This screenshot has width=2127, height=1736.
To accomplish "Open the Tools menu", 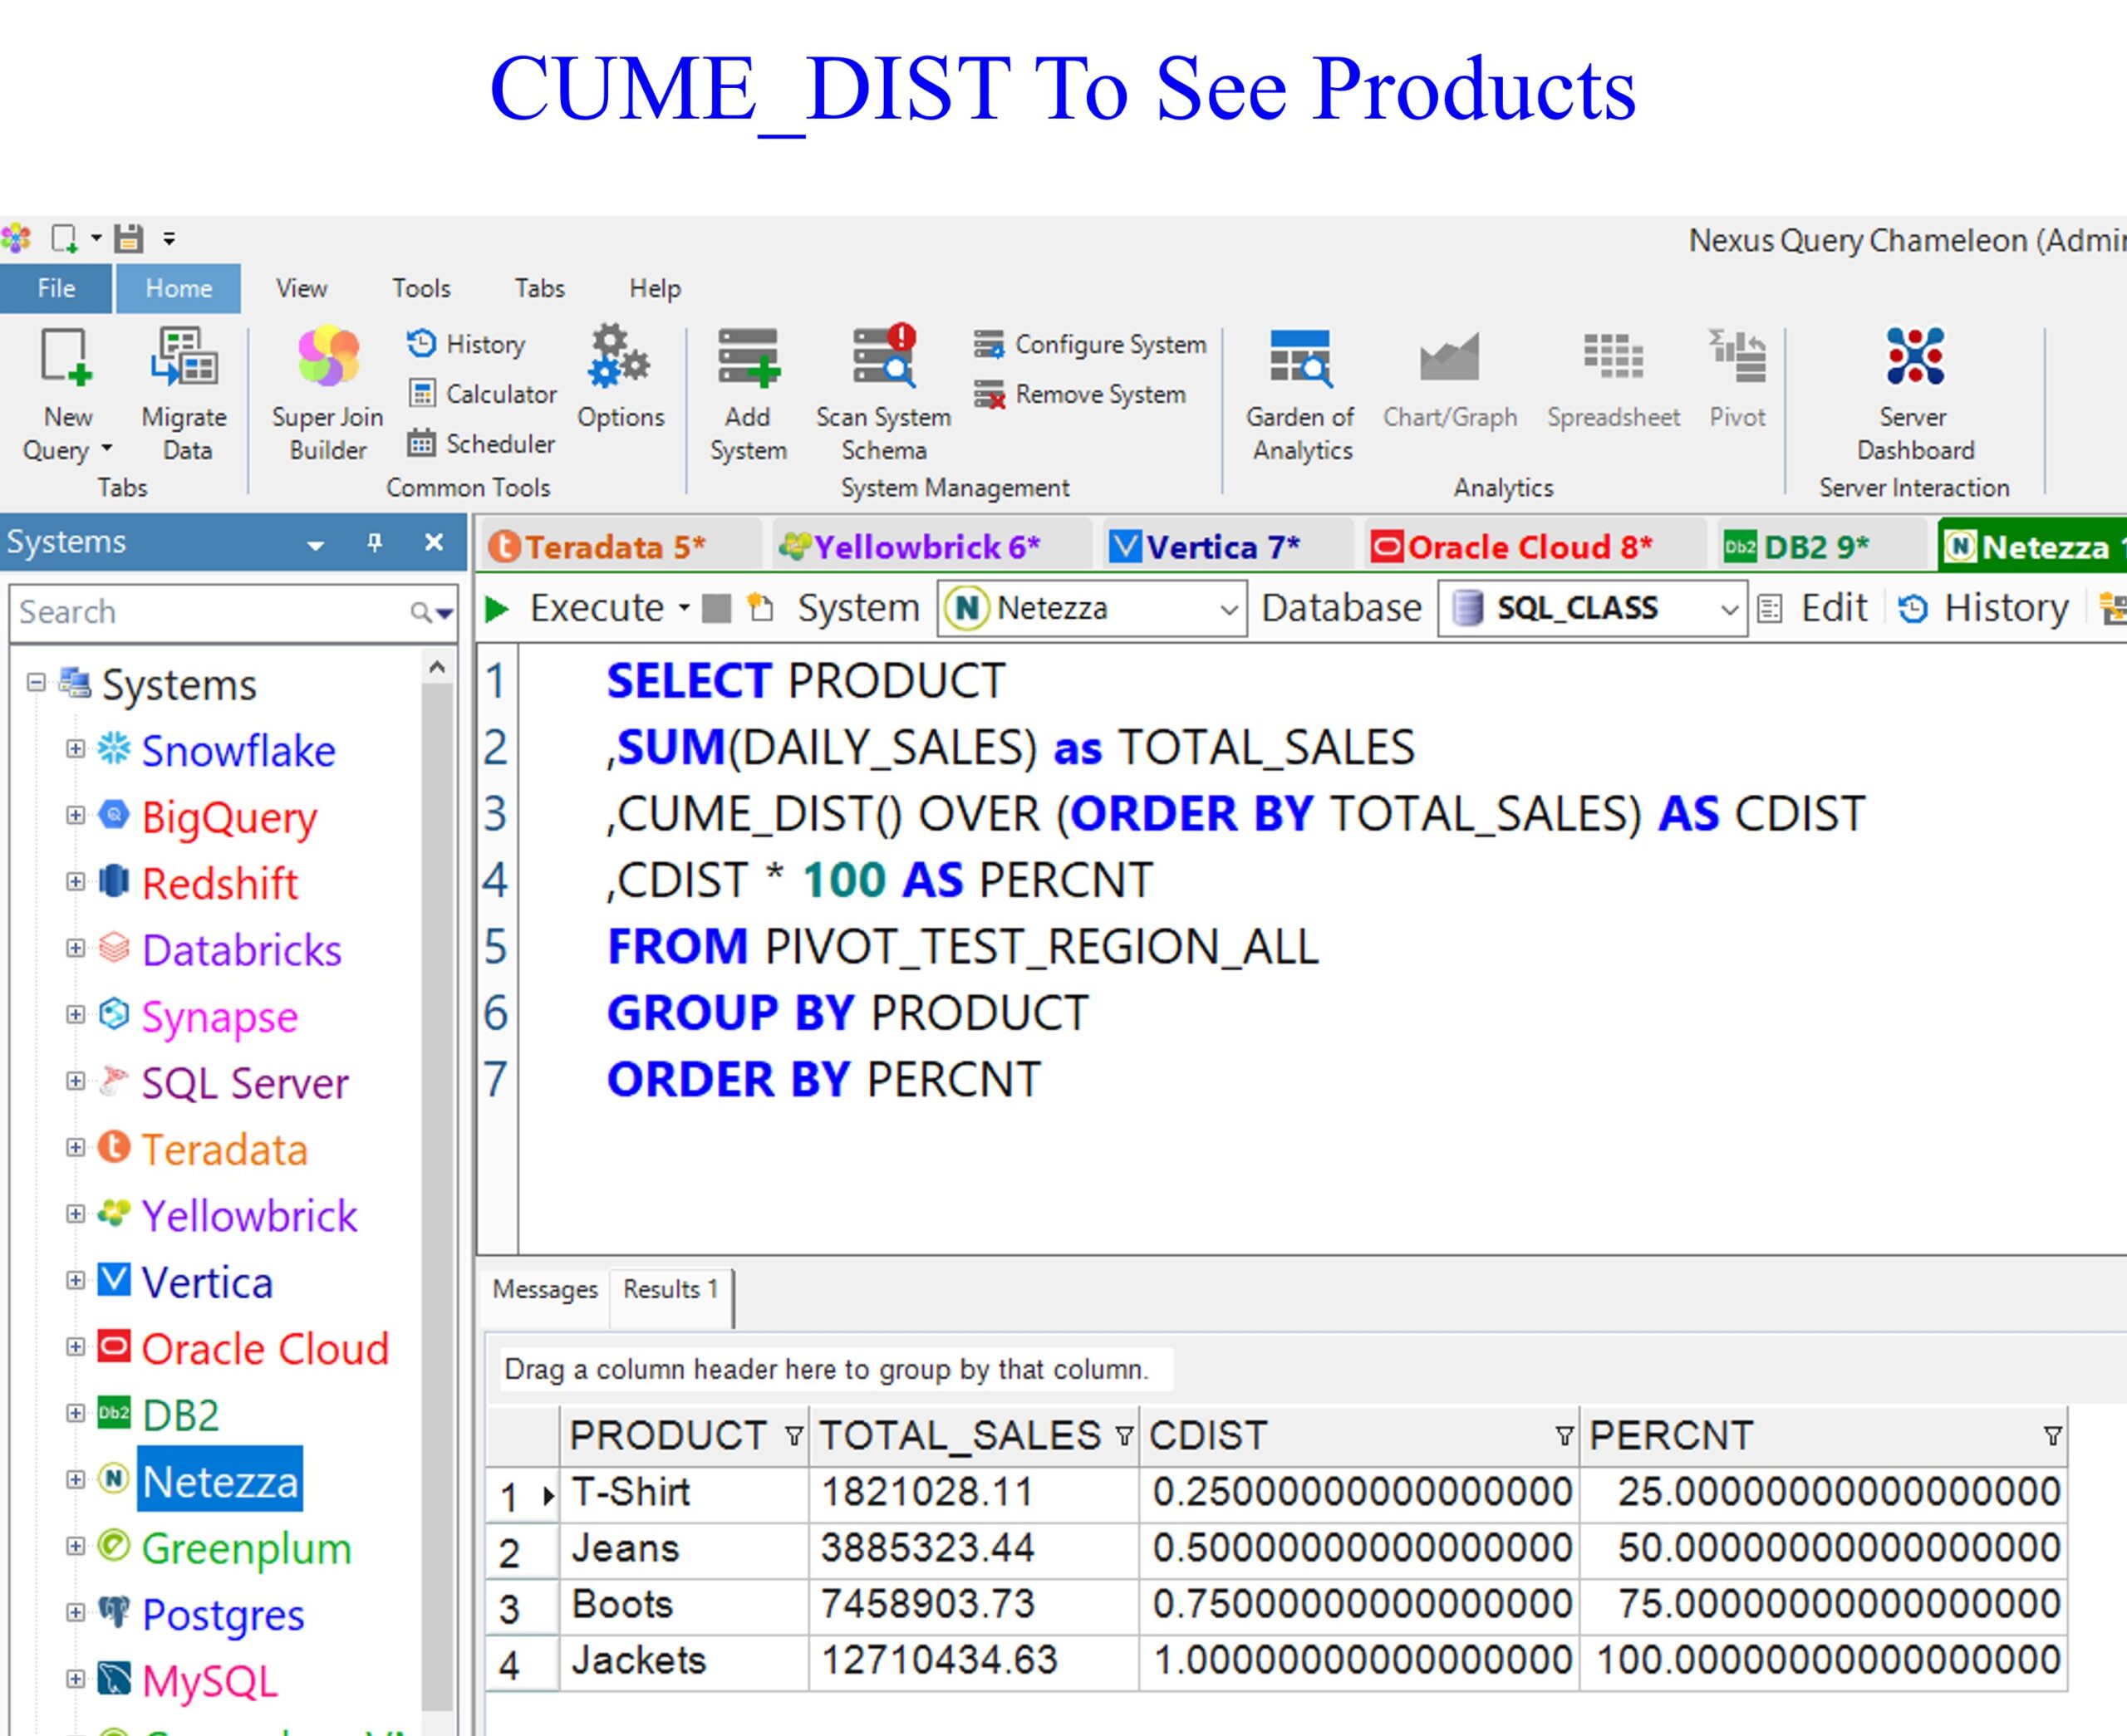I will (421, 288).
